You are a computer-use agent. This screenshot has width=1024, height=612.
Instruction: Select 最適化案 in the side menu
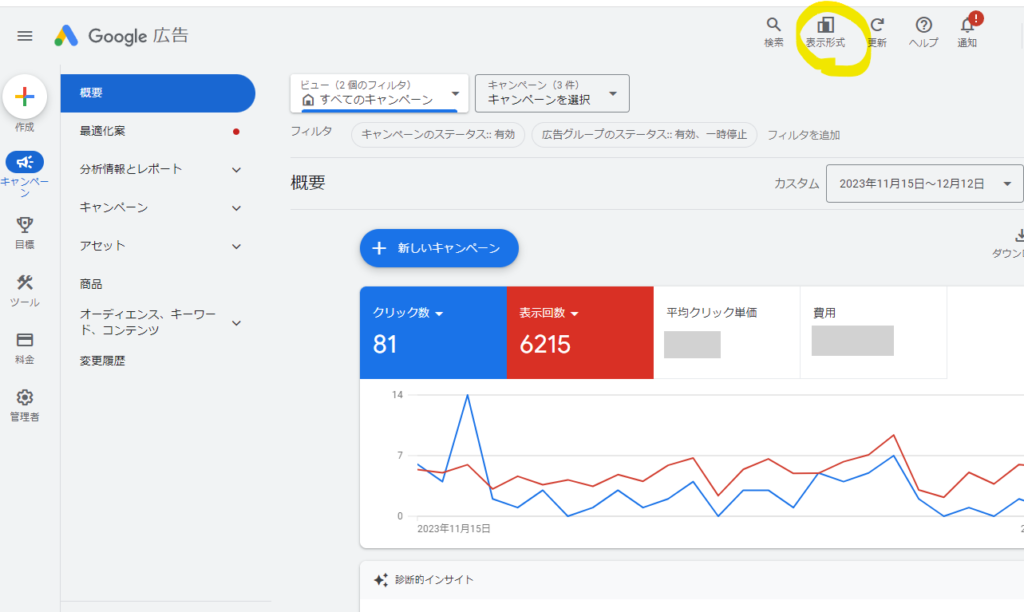pos(103,131)
